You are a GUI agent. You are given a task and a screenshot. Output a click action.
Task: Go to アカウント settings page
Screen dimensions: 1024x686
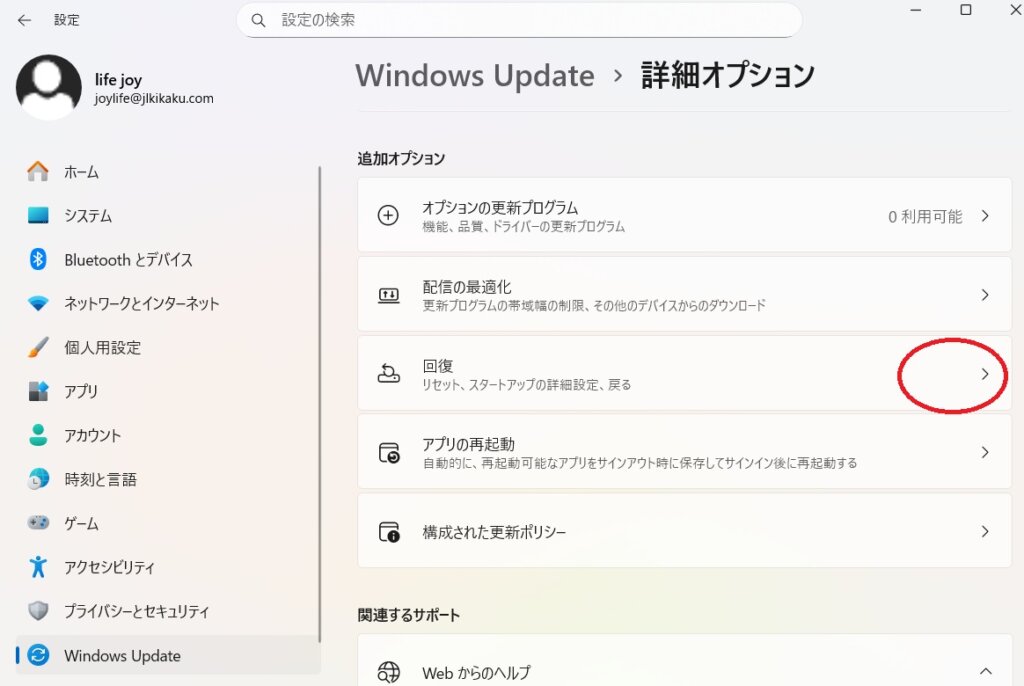pos(92,436)
